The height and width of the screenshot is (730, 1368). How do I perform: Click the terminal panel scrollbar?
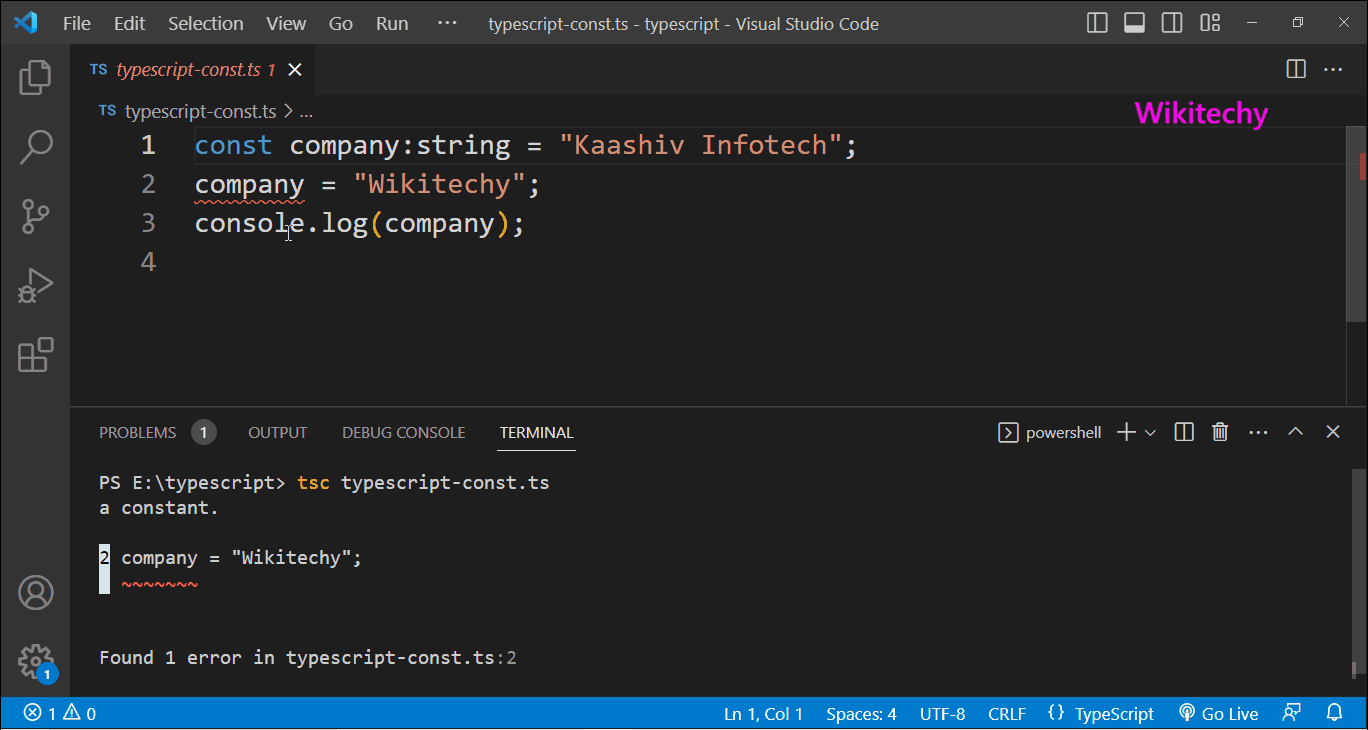(x=1357, y=570)
